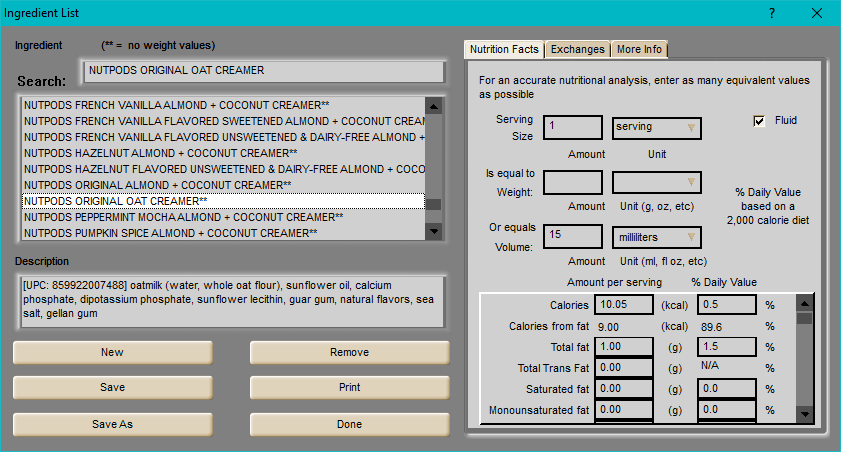Select NUTPODS HAZELNUT ALMOND + COCONUT CREAMER
841x452 pixels.
pyautogui.click(x=223, y=153)
